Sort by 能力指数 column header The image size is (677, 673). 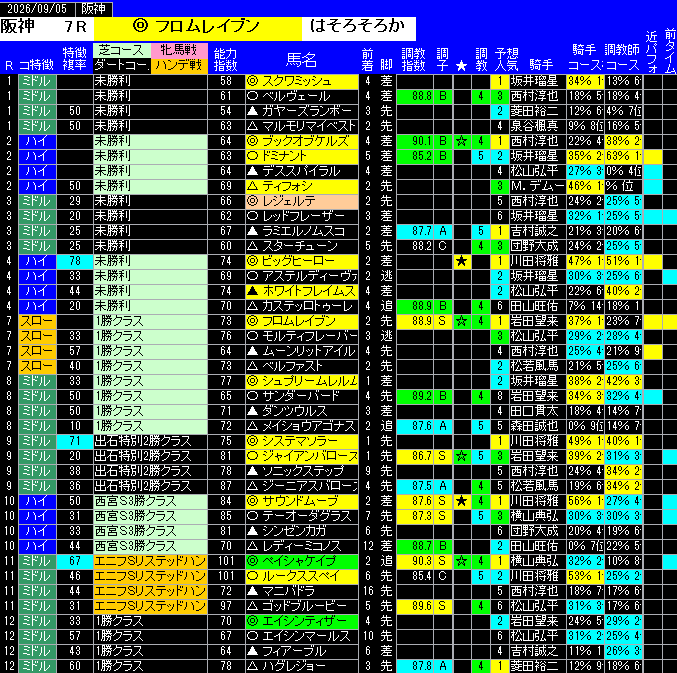[226, 59]
